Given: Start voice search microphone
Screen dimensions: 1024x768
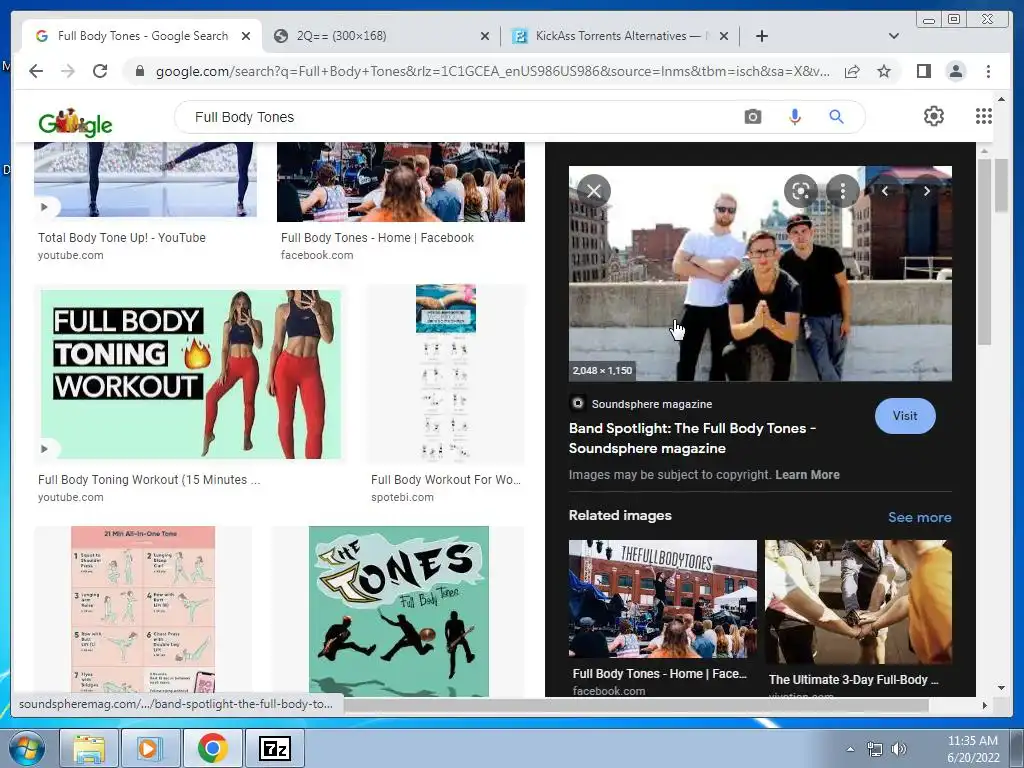Looking at the screenshot, I should pyautogui.click(x=795, y=117).
